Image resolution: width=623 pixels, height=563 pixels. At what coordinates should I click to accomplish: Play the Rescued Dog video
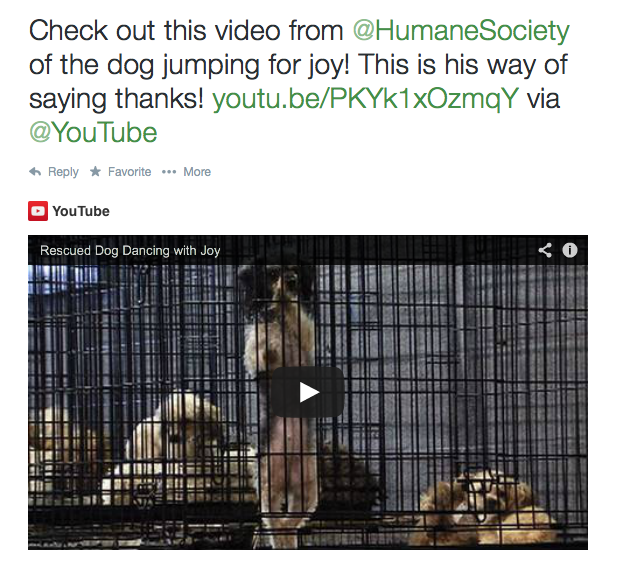pyautogui.click(x=308, y=392)
